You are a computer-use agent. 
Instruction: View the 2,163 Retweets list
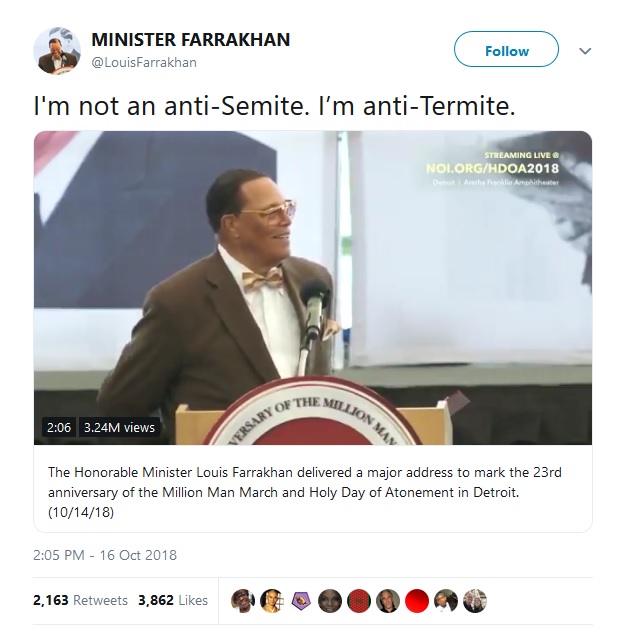click(80, 600)
